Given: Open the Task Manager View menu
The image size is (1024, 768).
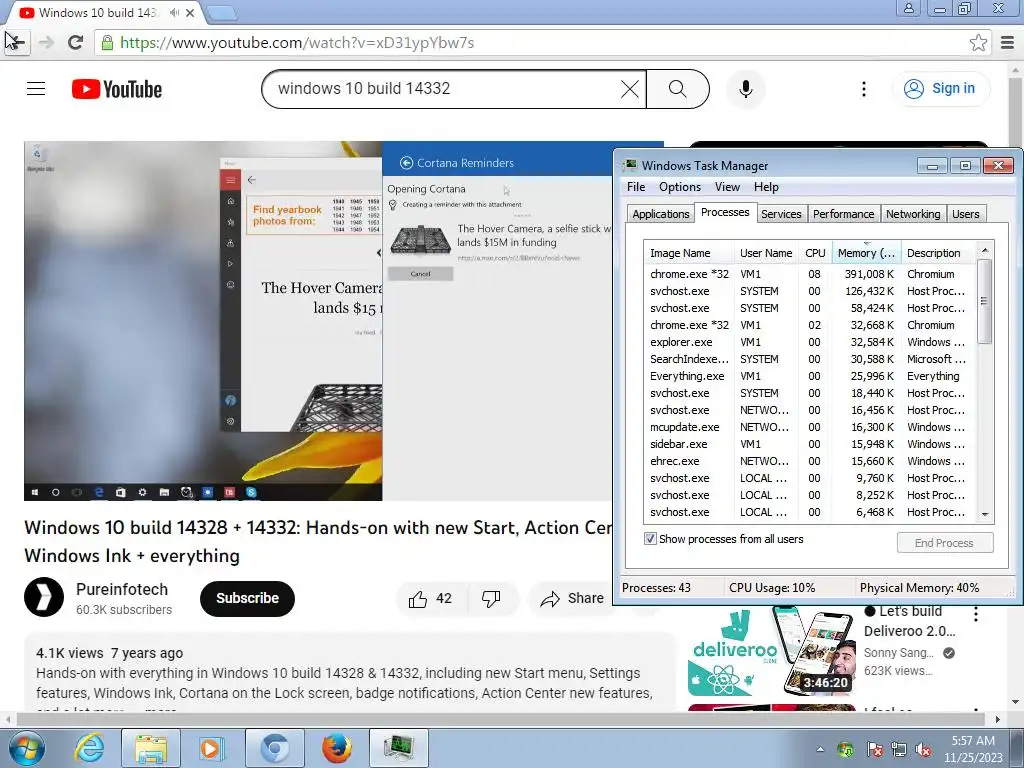Looking at the screenshot, I should click(727, 187).
